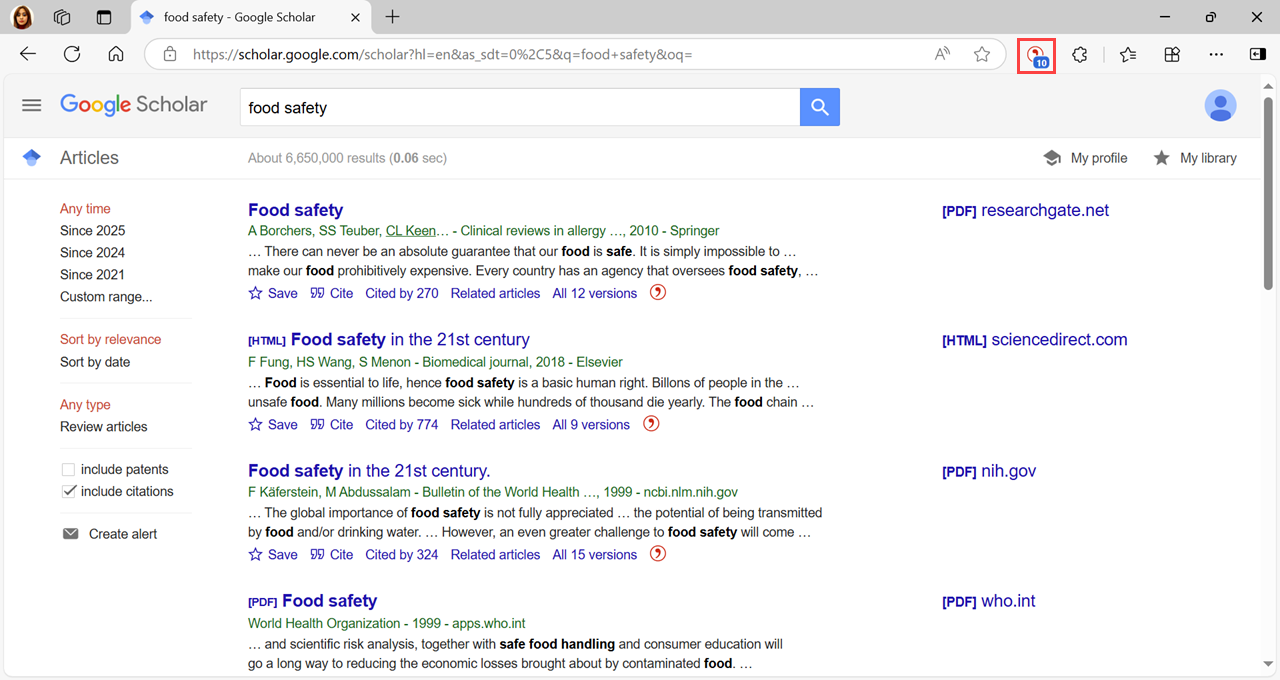1280x680 pixels.
Task: Open the tab actions menu icon
Action: point(104,17)
